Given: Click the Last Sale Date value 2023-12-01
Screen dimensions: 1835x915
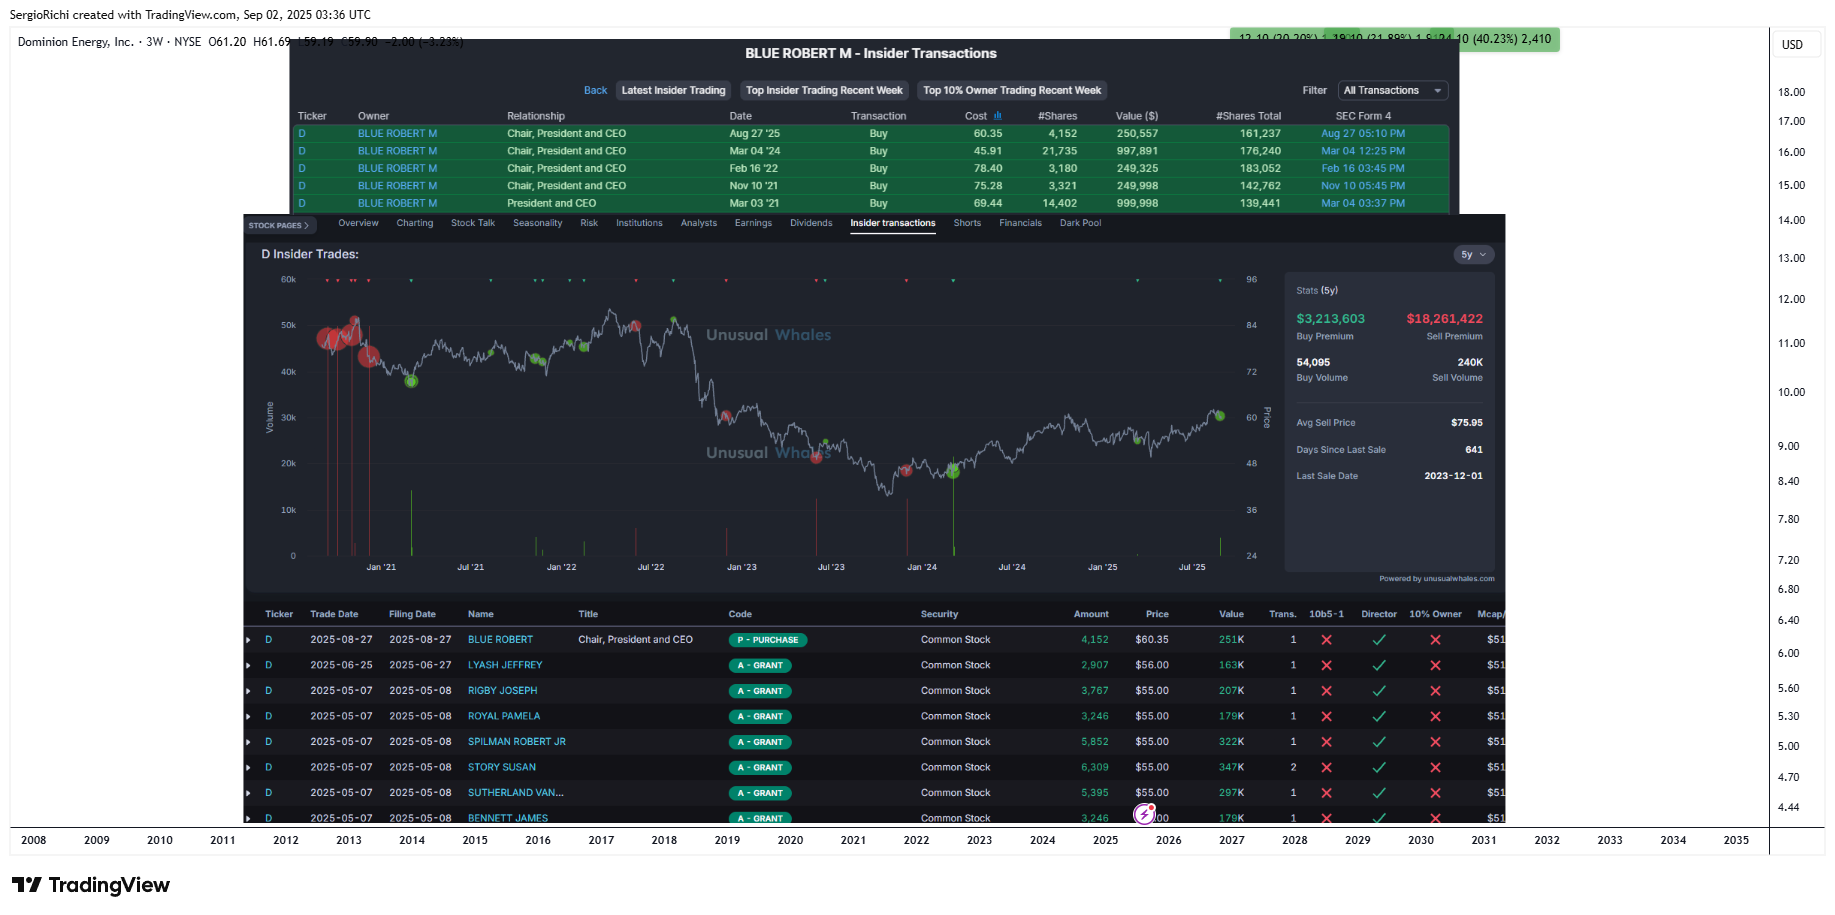Looking at the screenshot, I should (x=1453, y=476).
